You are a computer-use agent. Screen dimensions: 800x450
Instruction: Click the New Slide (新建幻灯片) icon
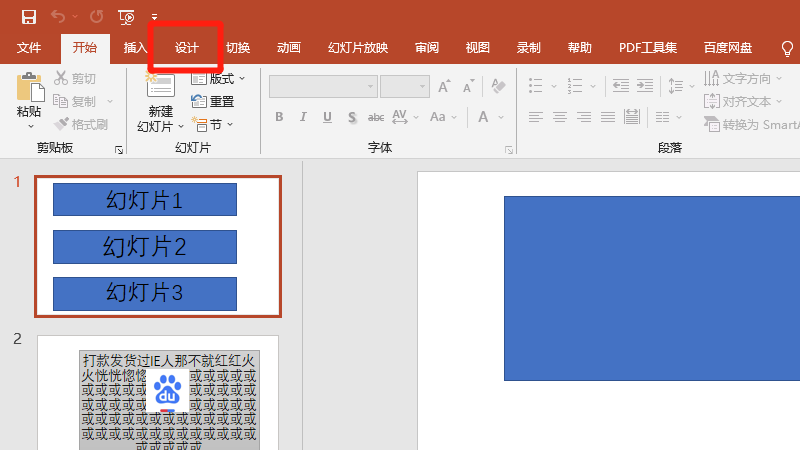[x=160, y=90]
